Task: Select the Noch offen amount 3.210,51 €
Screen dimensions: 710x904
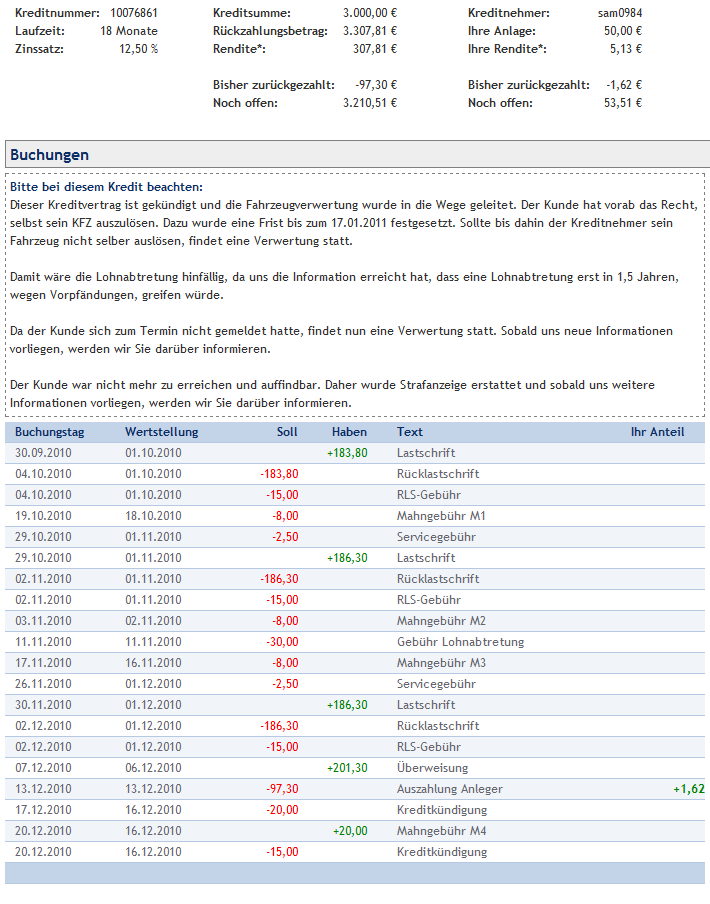Action: click(x=369, y=103)
